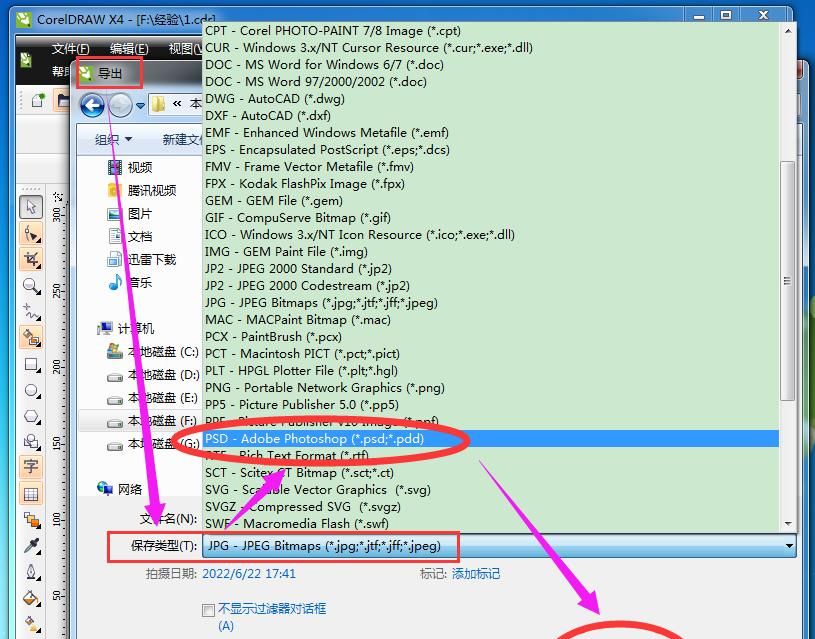The width and height of the screenshot is (815, 639).
Task: Select the 文档 library
Action: (130, 237)
